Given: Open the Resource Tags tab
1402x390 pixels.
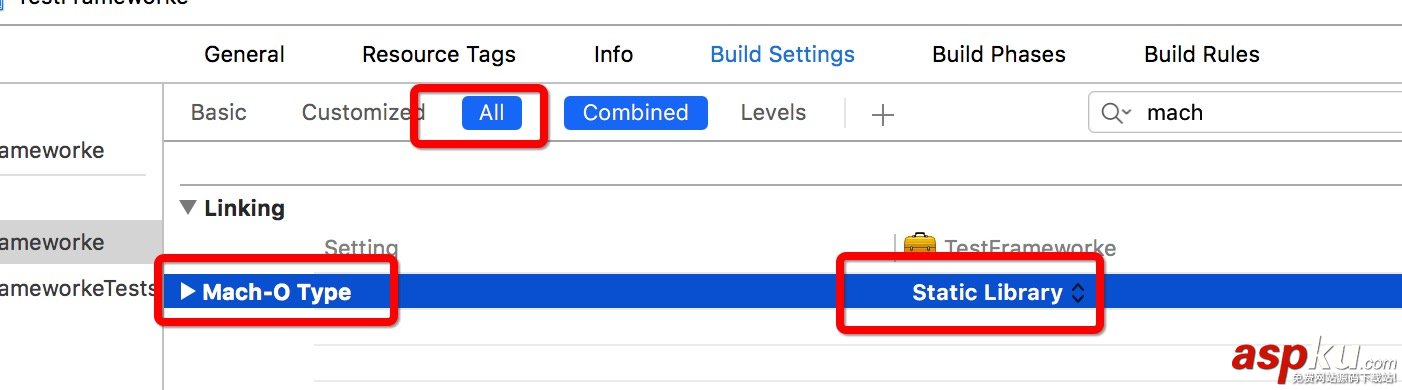Looking at the screenshot, I should (439, 54).
